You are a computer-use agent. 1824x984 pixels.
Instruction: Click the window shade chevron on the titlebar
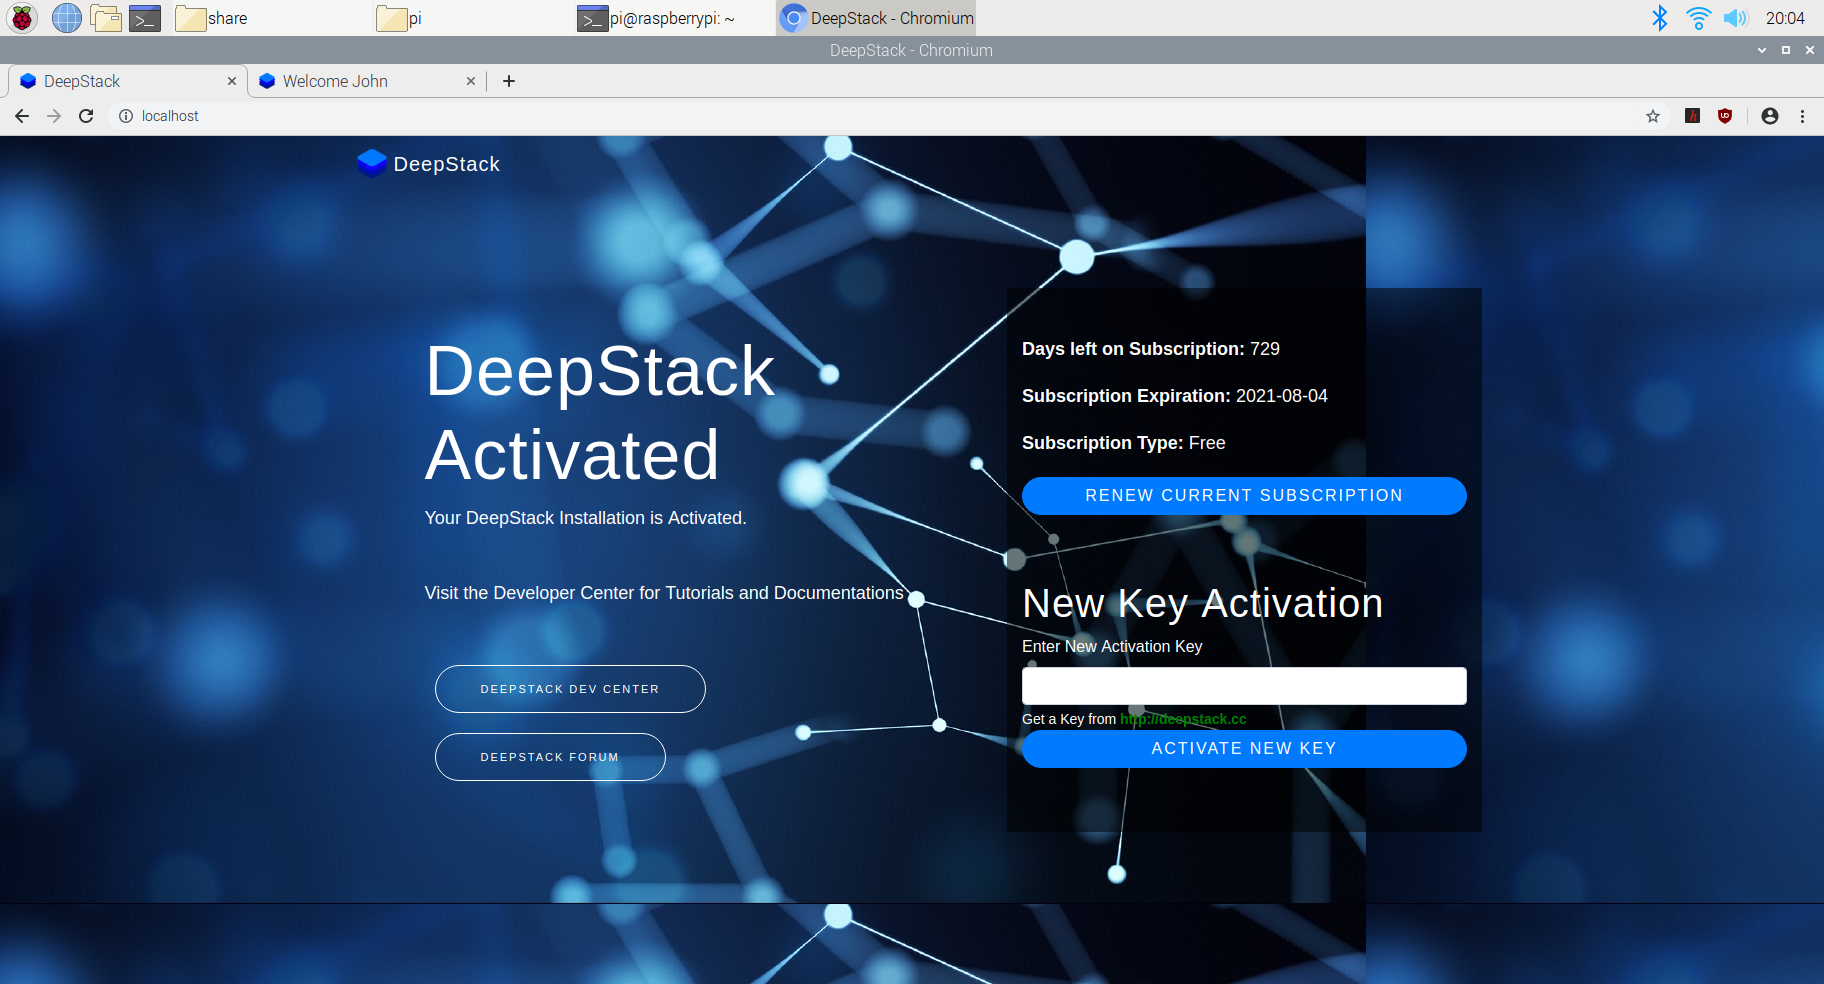coord(1759,50)
